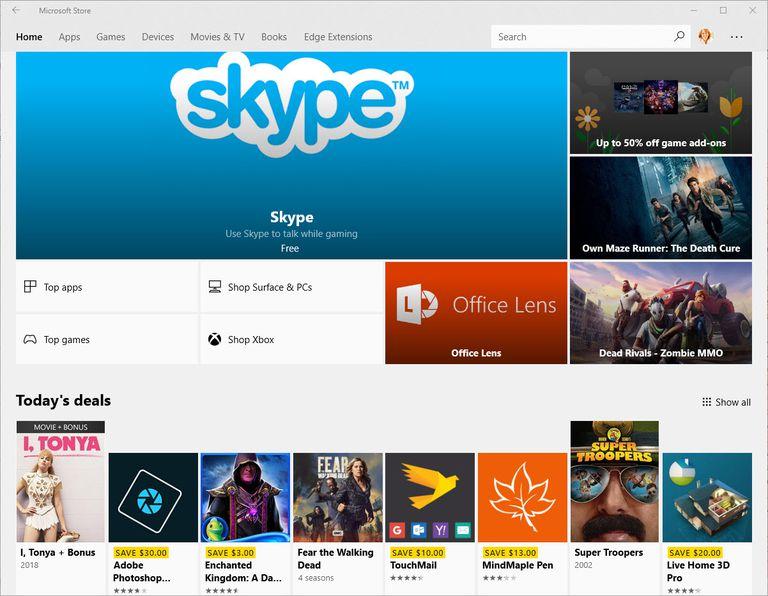The image size is (768, 596).
Task: Open the user account avatar
Action: tap(705, 36)
